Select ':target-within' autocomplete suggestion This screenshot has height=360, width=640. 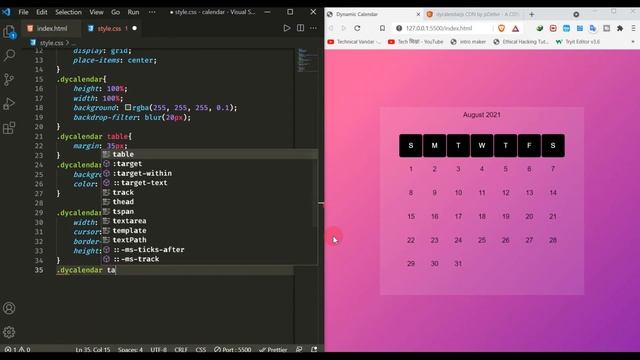pos(209,173)
